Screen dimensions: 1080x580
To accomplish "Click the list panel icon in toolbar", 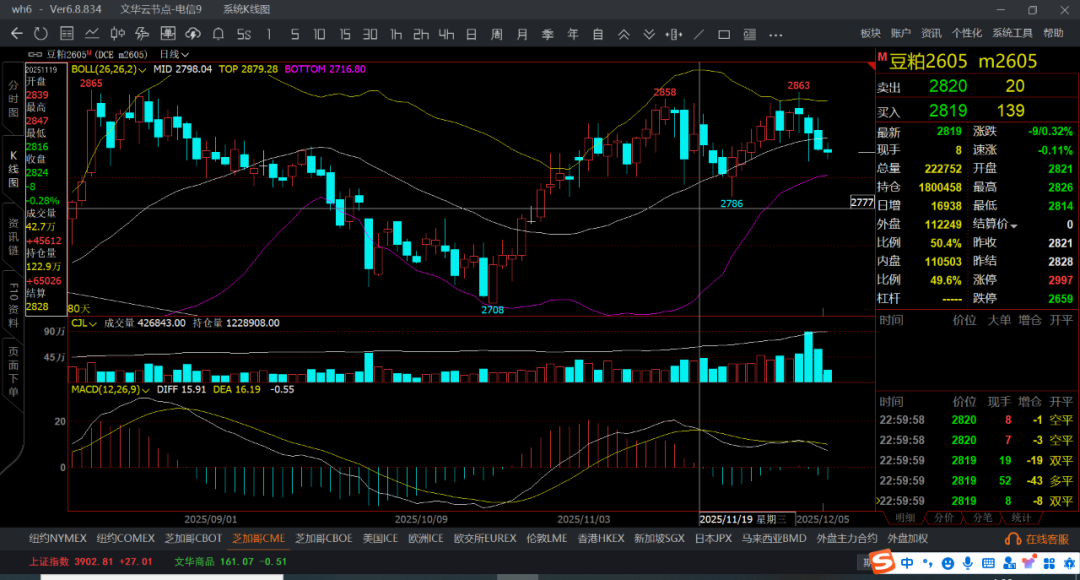I will 749,34.
